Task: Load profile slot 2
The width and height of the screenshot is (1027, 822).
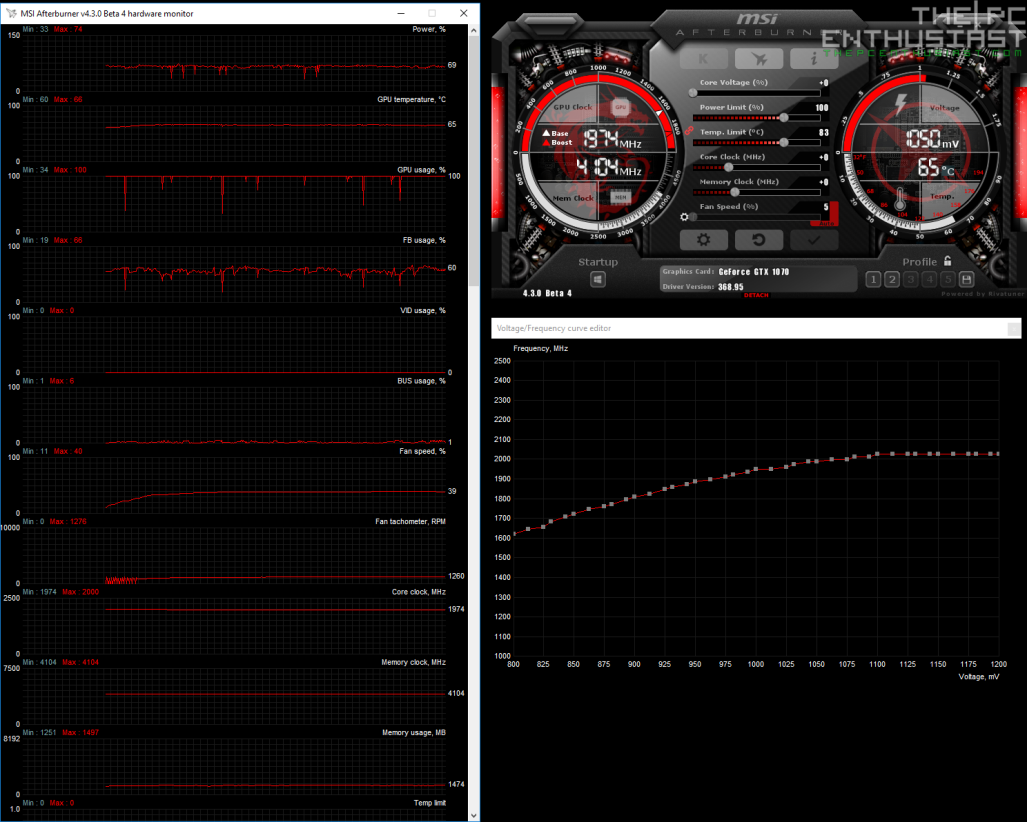Action: tap(892, 280)
